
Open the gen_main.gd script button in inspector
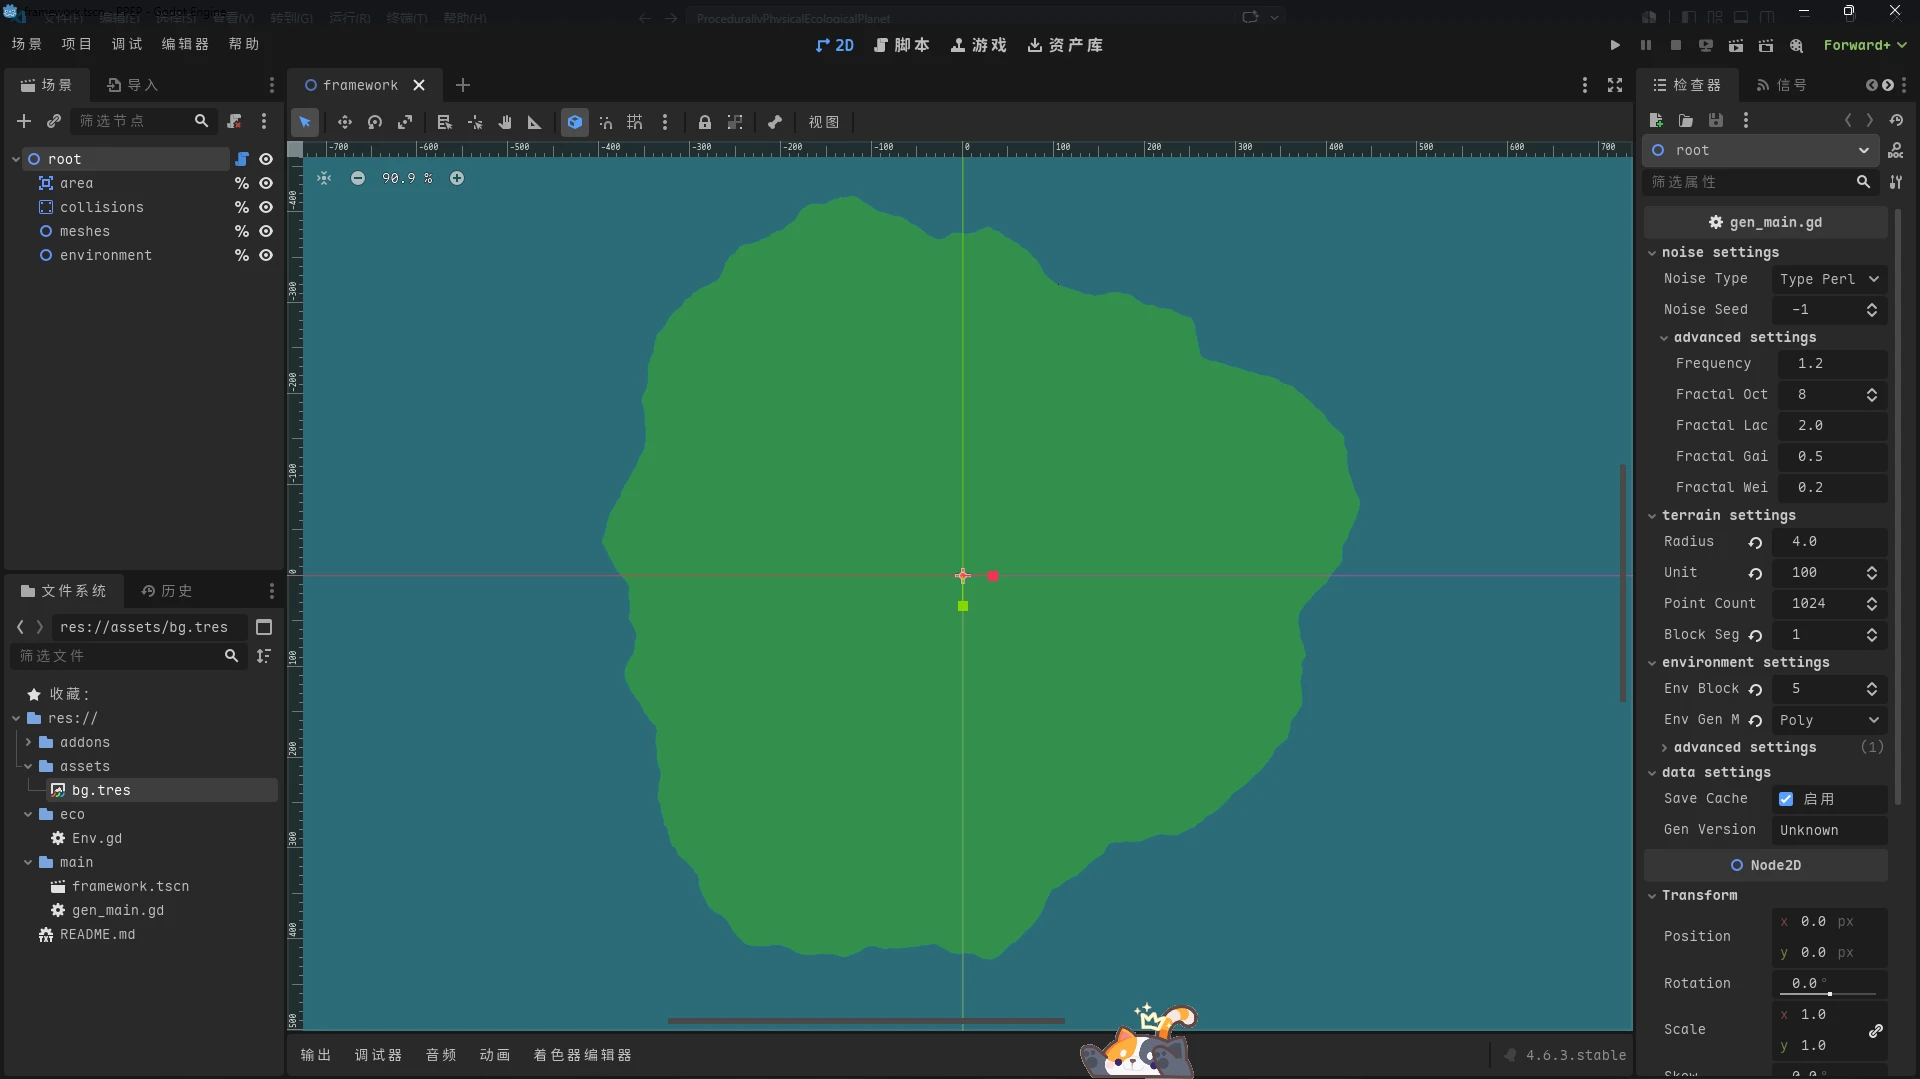(1766, 222)
